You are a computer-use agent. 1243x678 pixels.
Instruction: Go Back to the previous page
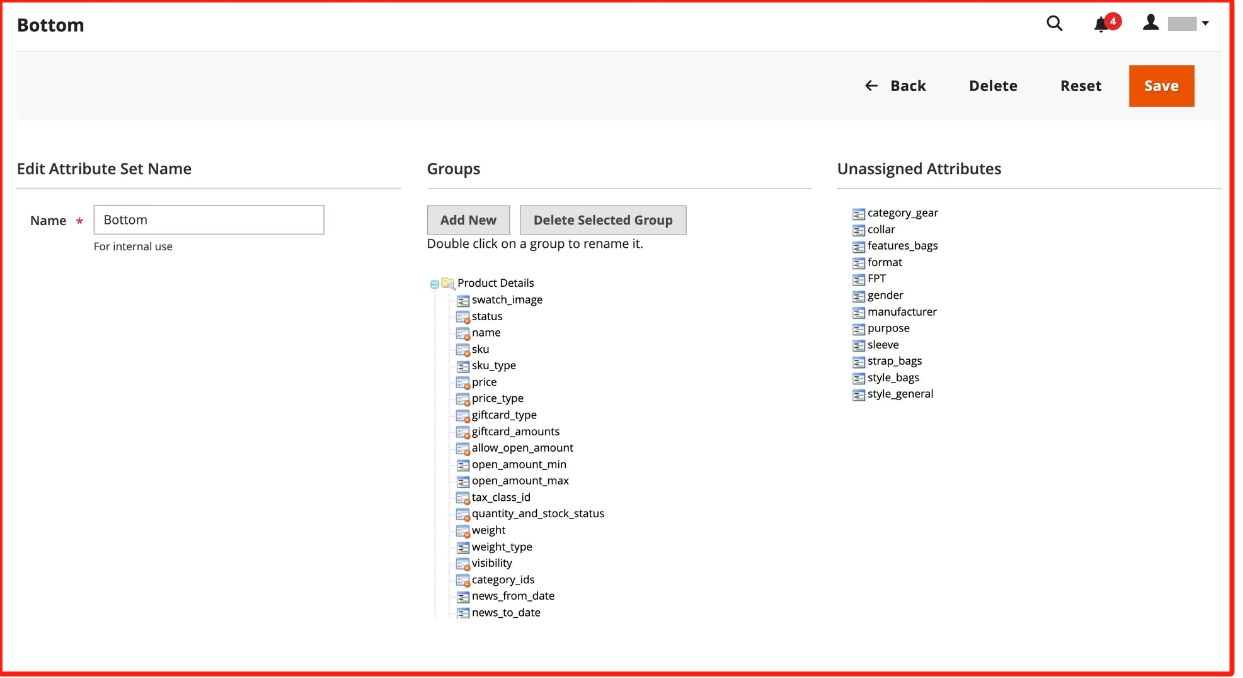896,86
